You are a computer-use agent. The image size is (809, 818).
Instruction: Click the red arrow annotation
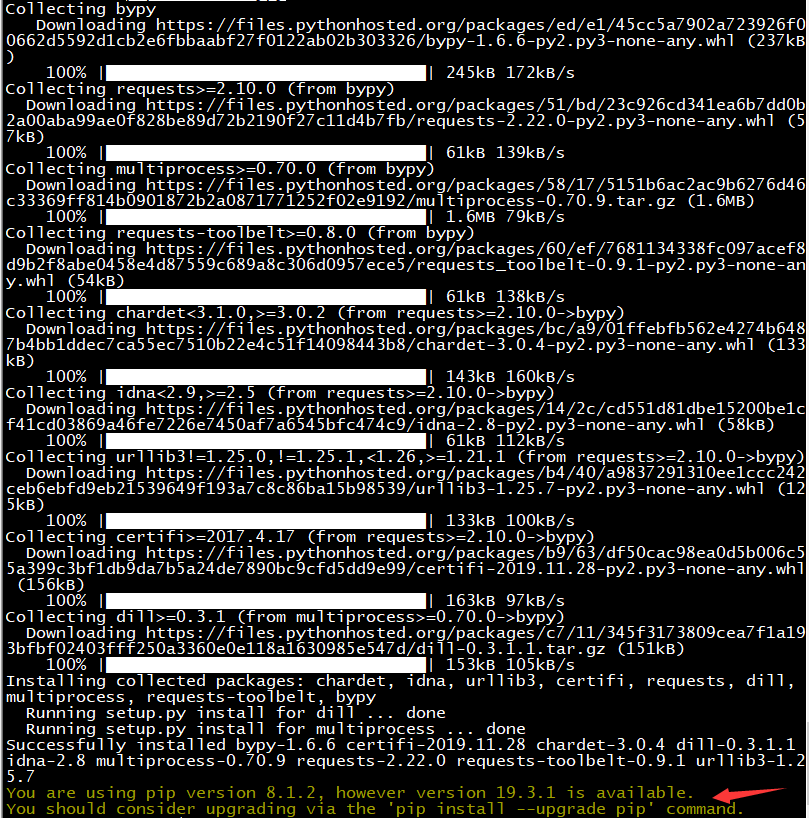749,795
